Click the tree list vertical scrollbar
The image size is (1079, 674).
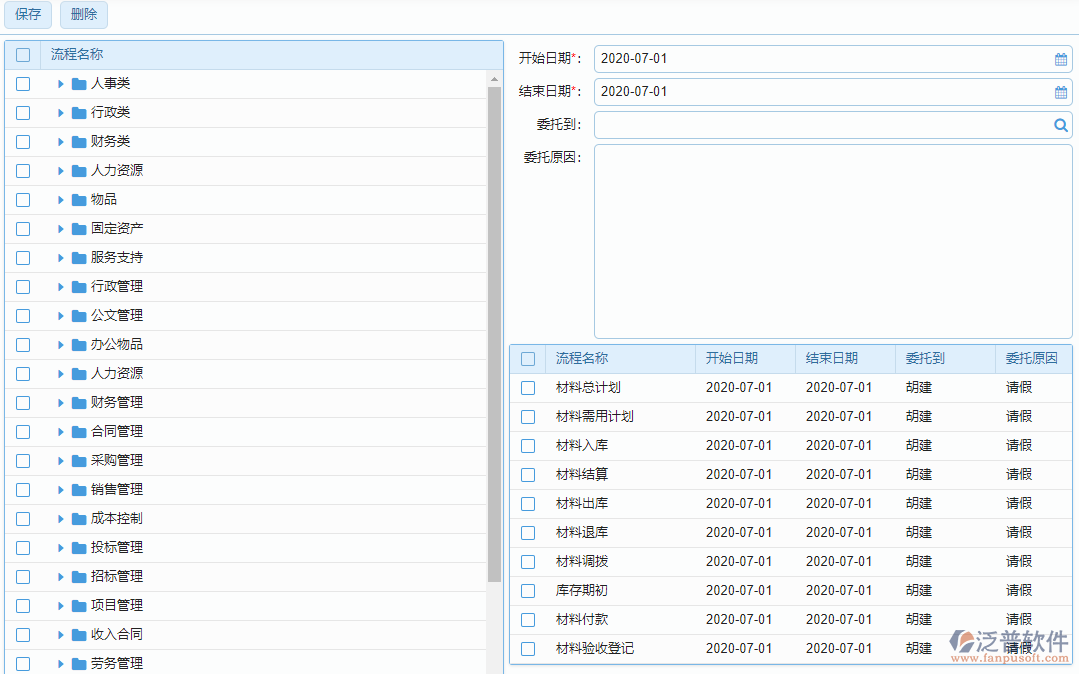coord(494,330)
